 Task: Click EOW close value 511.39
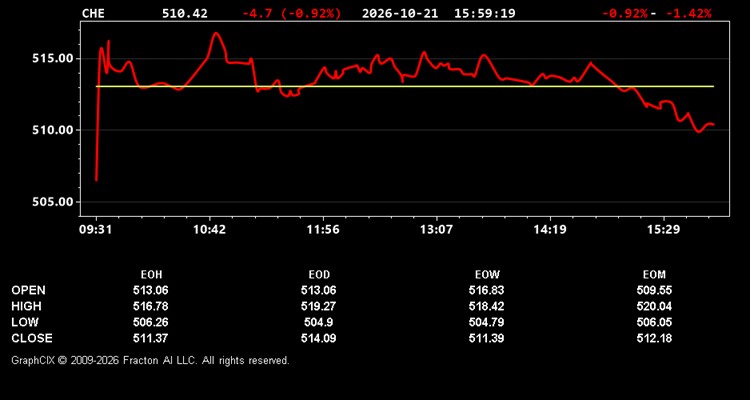[486, 338]
